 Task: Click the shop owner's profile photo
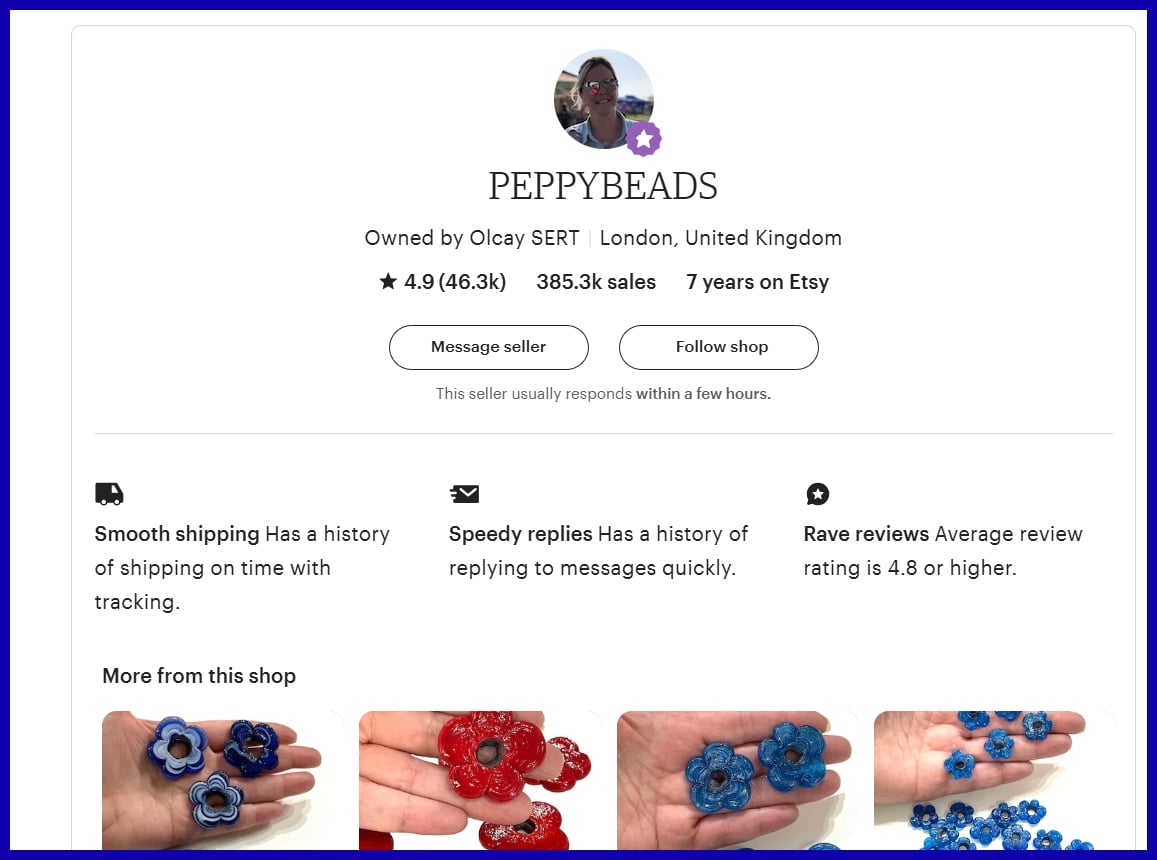[x=602, y=98]
